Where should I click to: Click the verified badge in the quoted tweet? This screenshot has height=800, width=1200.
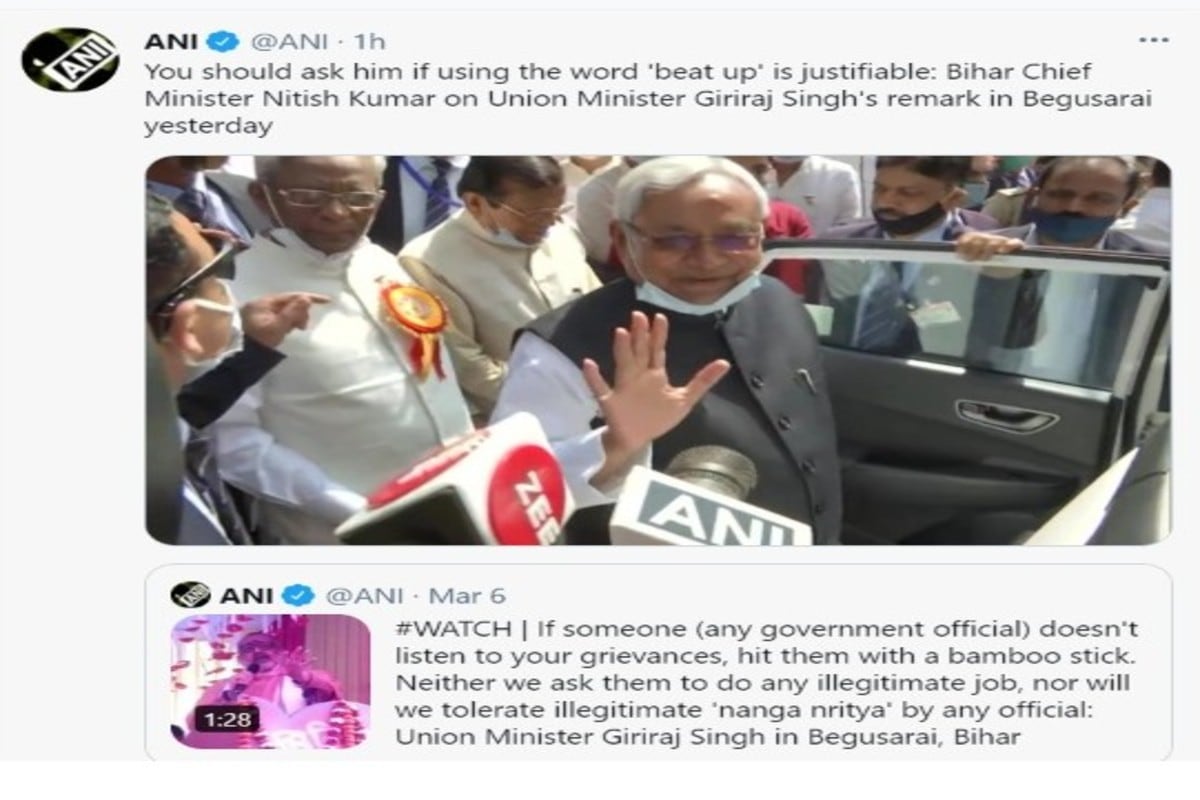pos(298,596)
